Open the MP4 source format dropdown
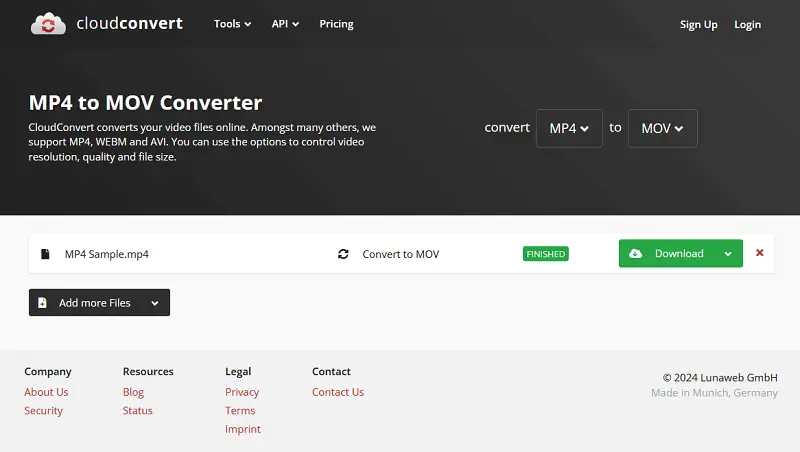This screenshot has width=800, height=452. [569, 128]
